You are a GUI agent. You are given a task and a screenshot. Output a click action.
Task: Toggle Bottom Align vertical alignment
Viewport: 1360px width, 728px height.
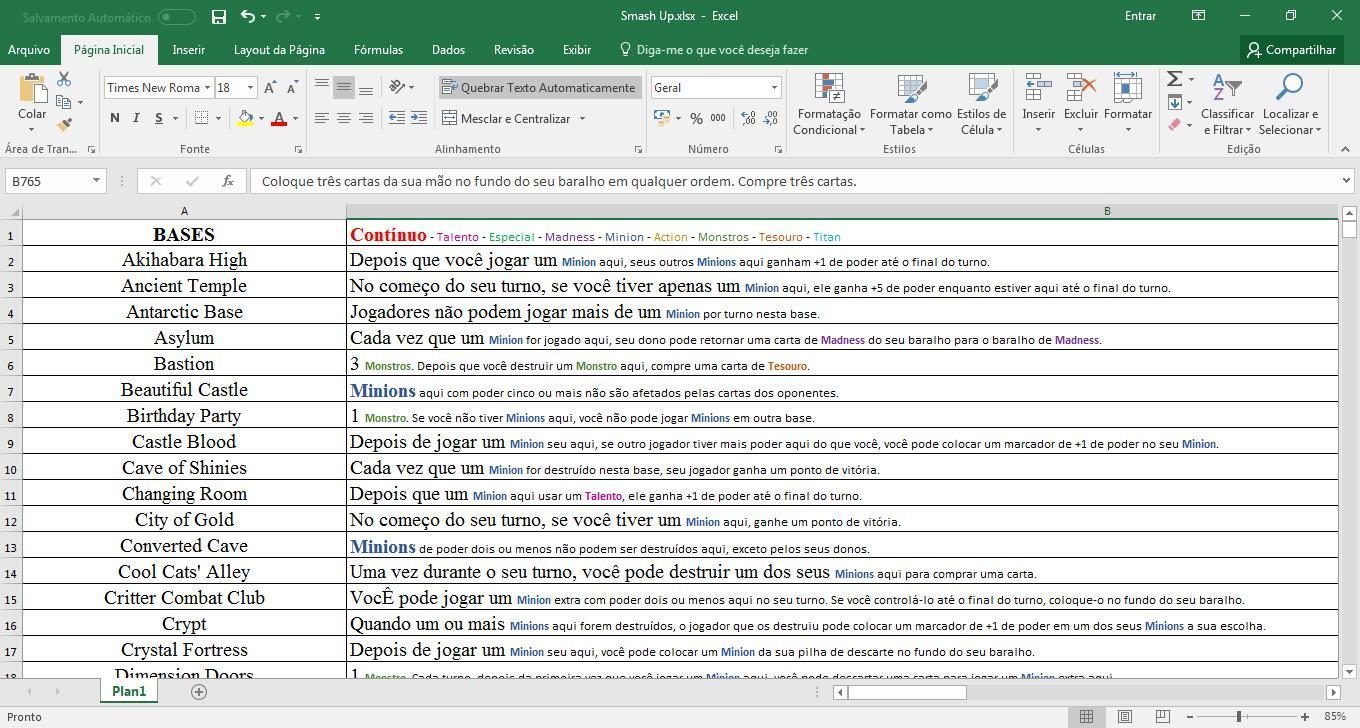tap(365, 88)
